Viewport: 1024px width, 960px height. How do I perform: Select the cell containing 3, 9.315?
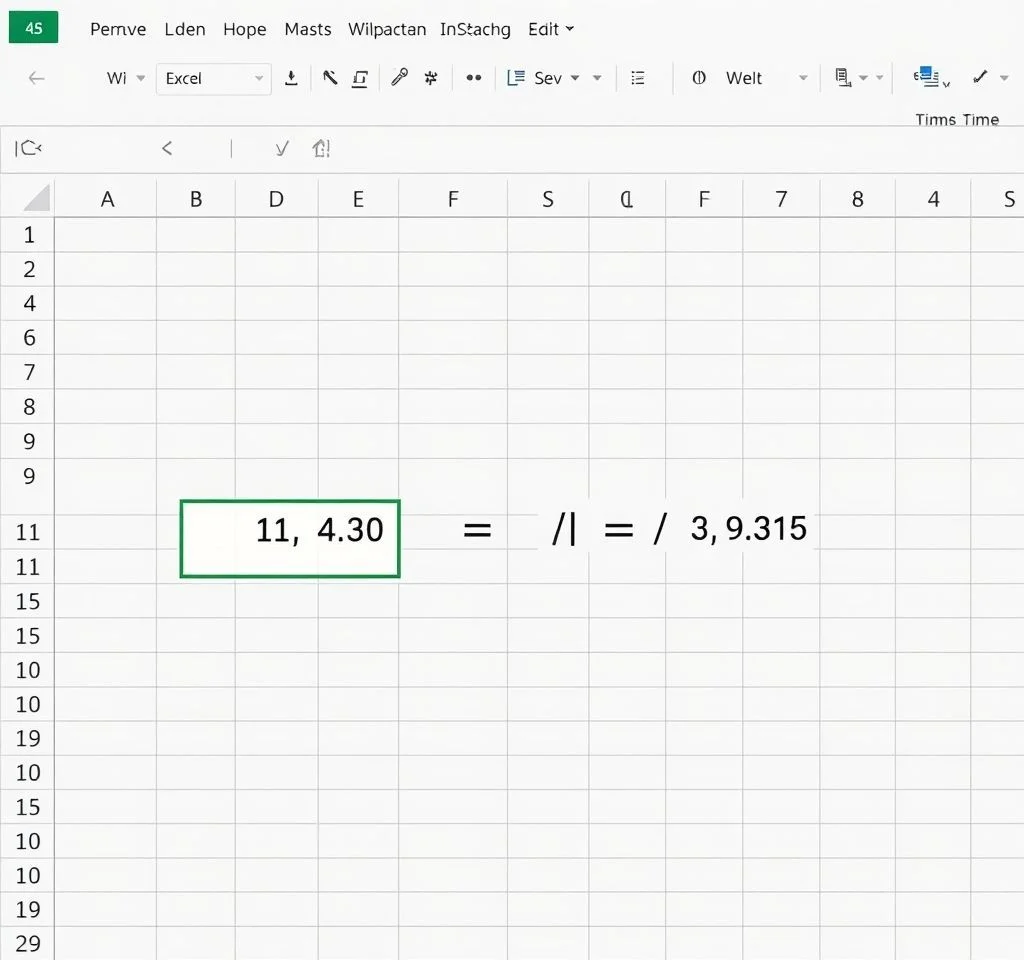tap(748, 529)
